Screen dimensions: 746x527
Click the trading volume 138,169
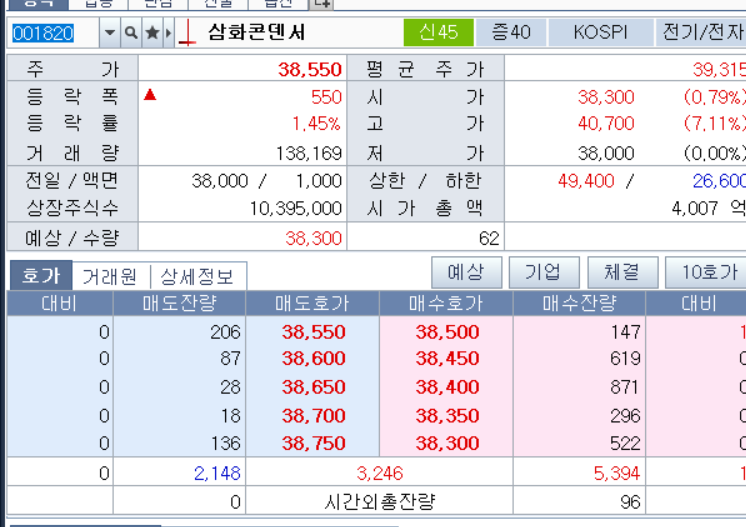coord(309,154)
